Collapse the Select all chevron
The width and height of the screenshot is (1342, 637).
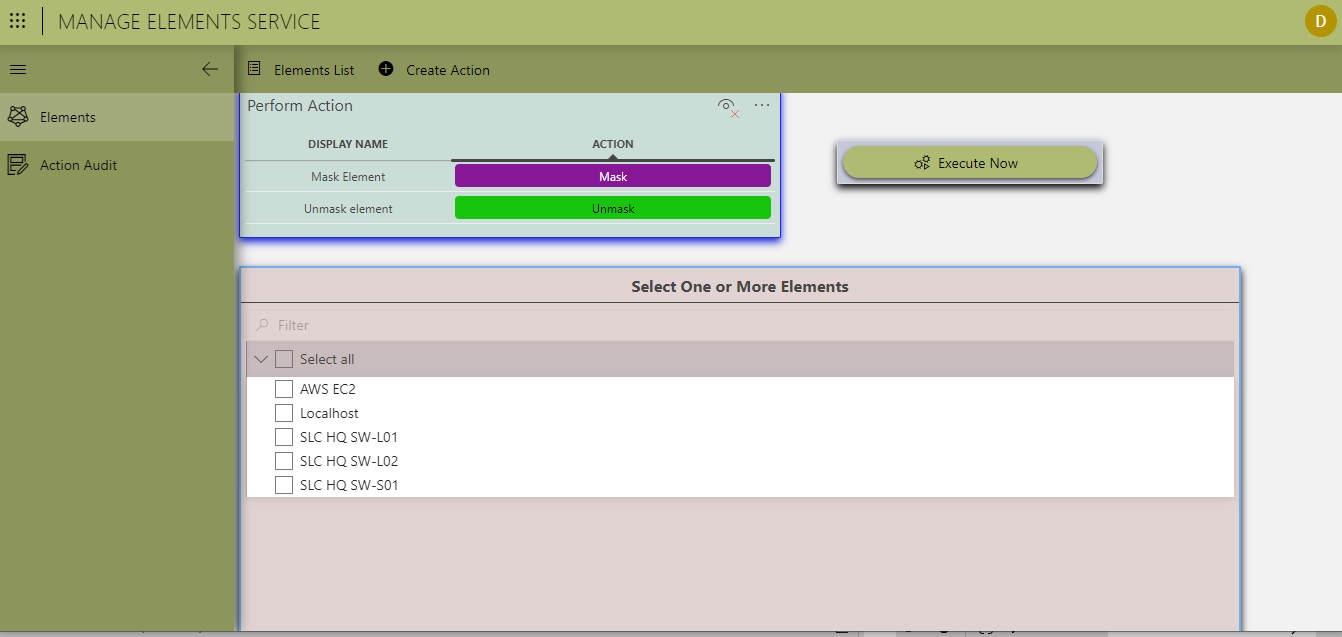(x=261, y=359)
